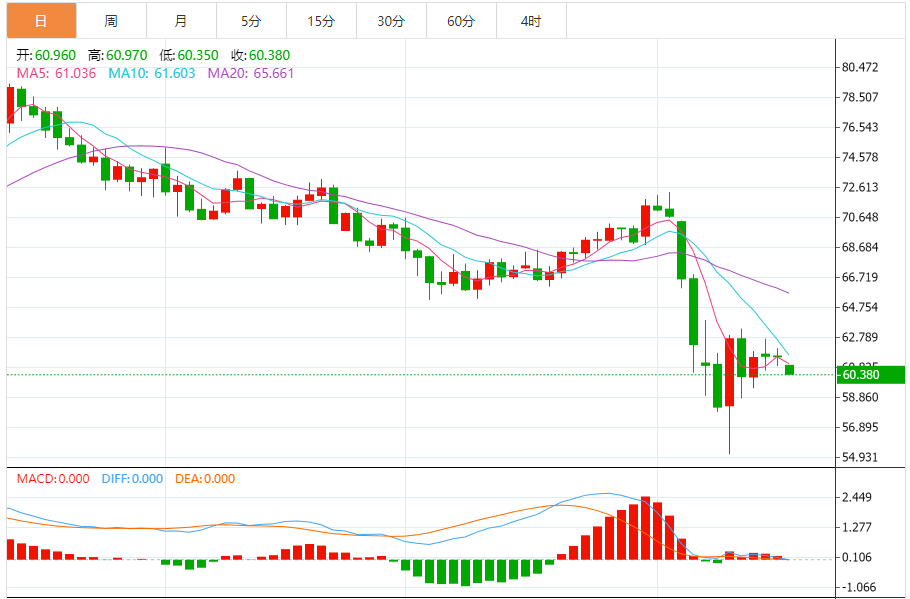
Task: Click the 70.648 price axis label
Action: click(x=860, y=217)
